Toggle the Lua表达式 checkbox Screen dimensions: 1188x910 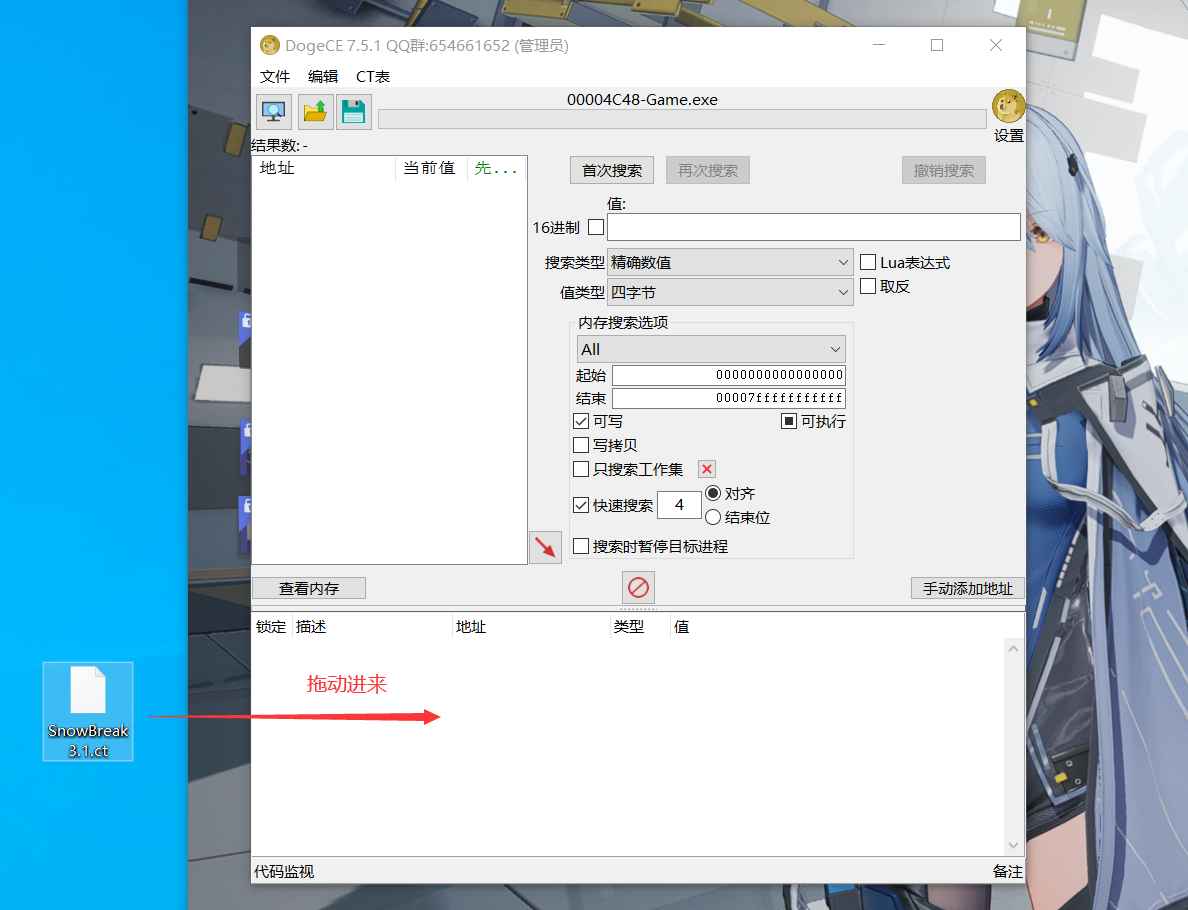(x=868, y=262)
